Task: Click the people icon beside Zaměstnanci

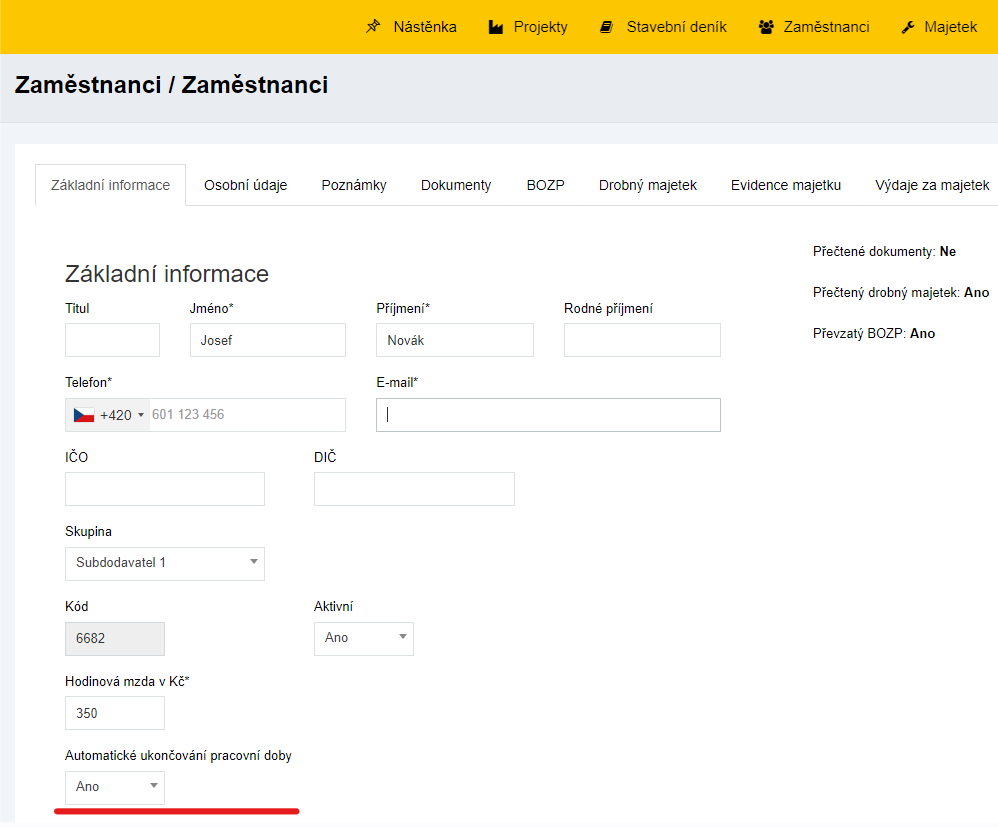Action: pyautogui.click(x=766, y=27)
